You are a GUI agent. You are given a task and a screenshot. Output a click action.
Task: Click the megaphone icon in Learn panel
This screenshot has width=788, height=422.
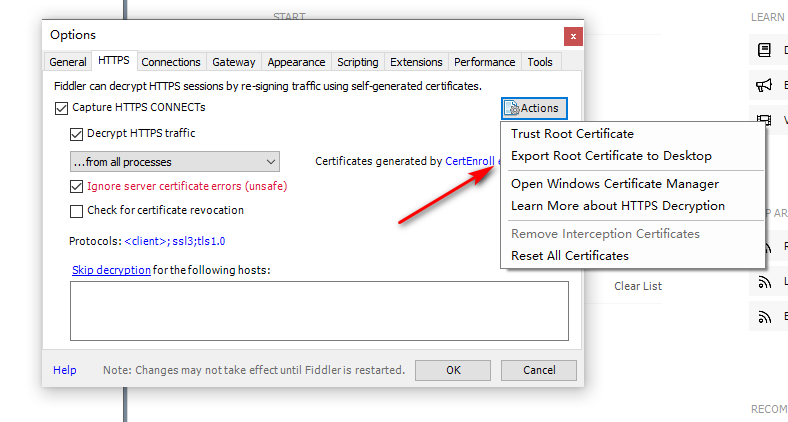pos(764,85)
